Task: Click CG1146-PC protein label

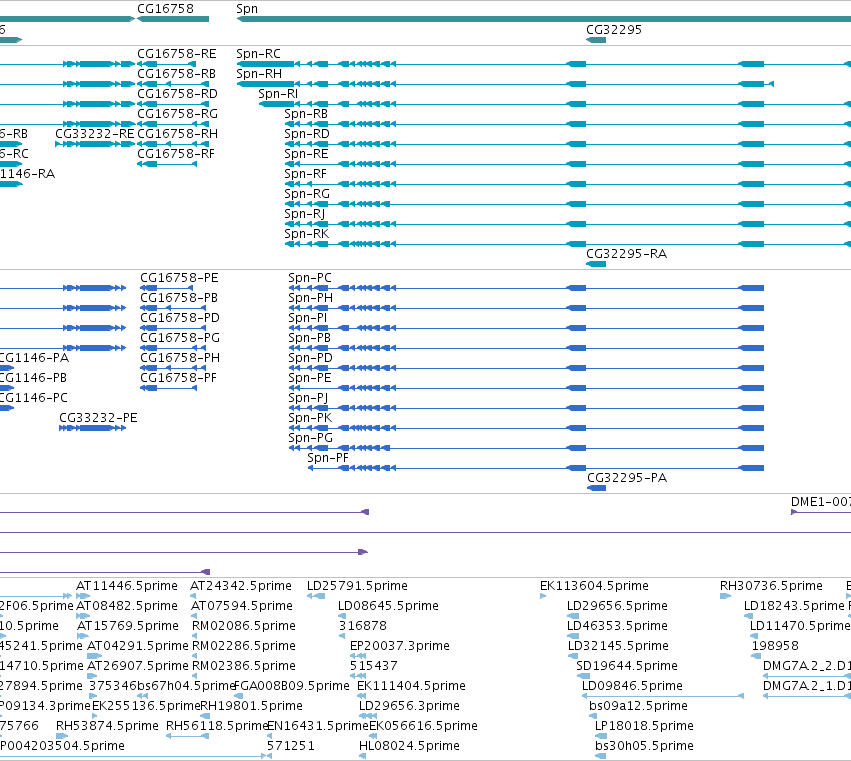Action: 34,398
